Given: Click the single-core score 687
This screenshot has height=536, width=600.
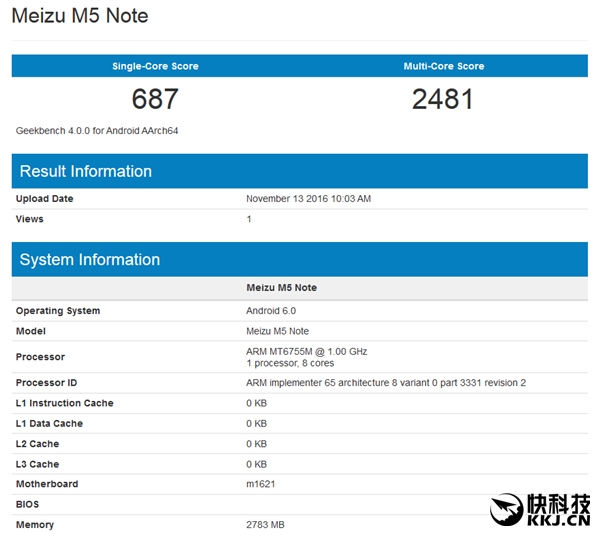Looking at the screenshot, I should coord(155,99).
